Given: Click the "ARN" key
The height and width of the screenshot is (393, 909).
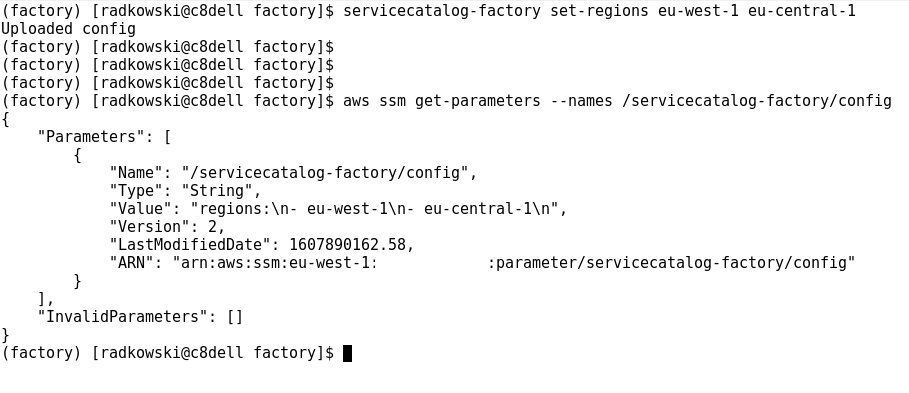Looking at the screenshot, I should pyautogui.click(x=132, y=263).
